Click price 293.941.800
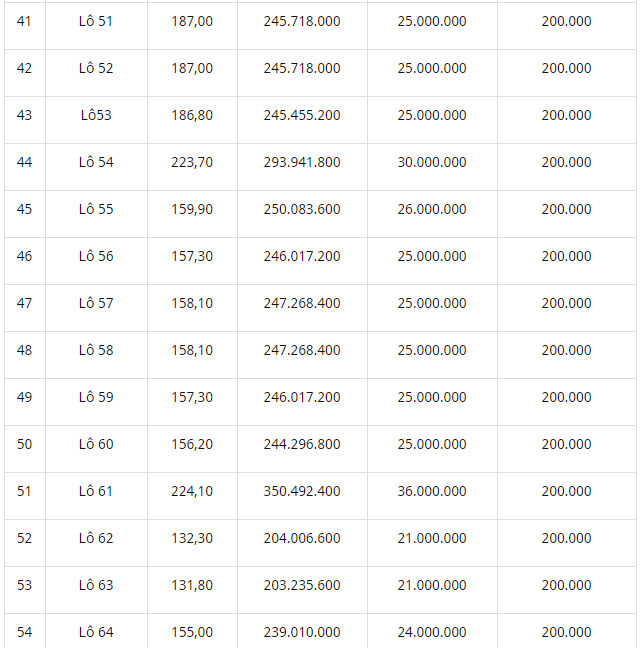 302,162
